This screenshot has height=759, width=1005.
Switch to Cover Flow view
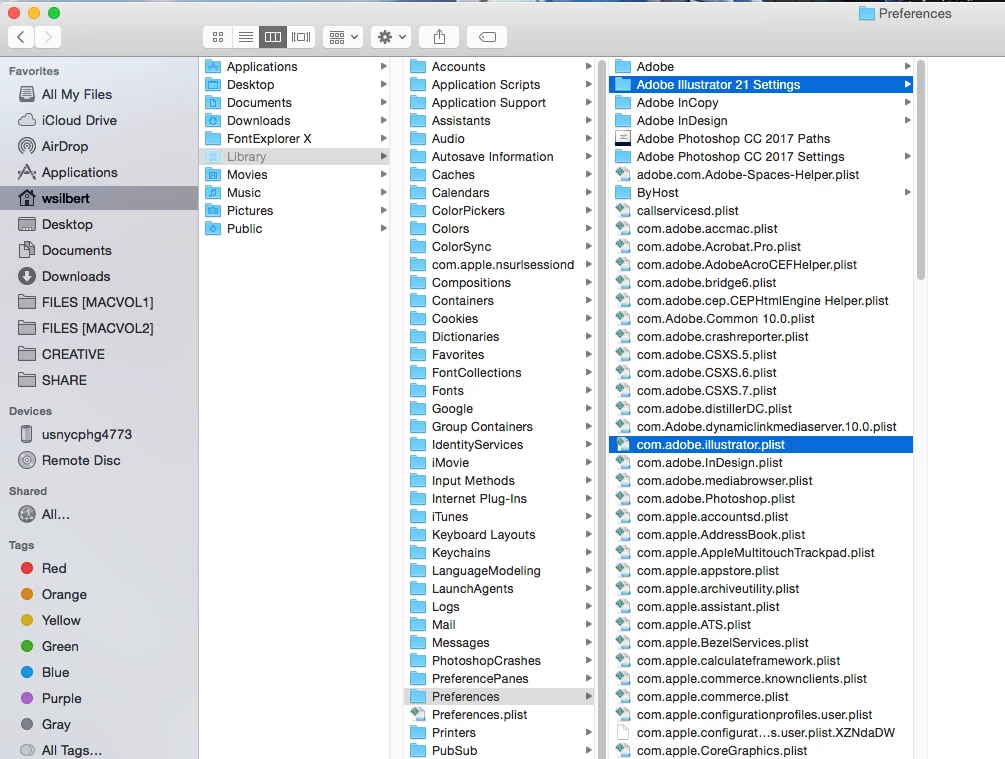click(301, 37)
